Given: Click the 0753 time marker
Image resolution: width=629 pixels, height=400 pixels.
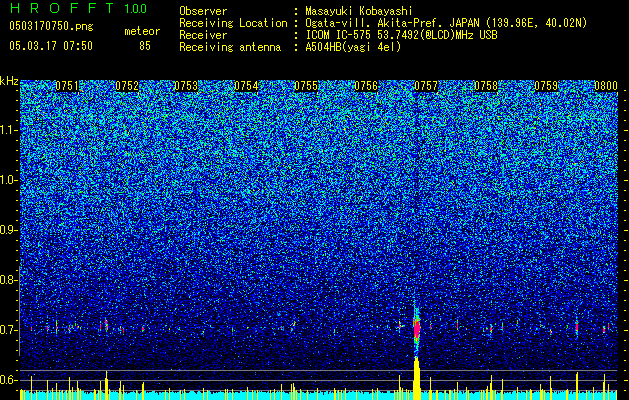Looking at the screenshot, I should (186, 86).
